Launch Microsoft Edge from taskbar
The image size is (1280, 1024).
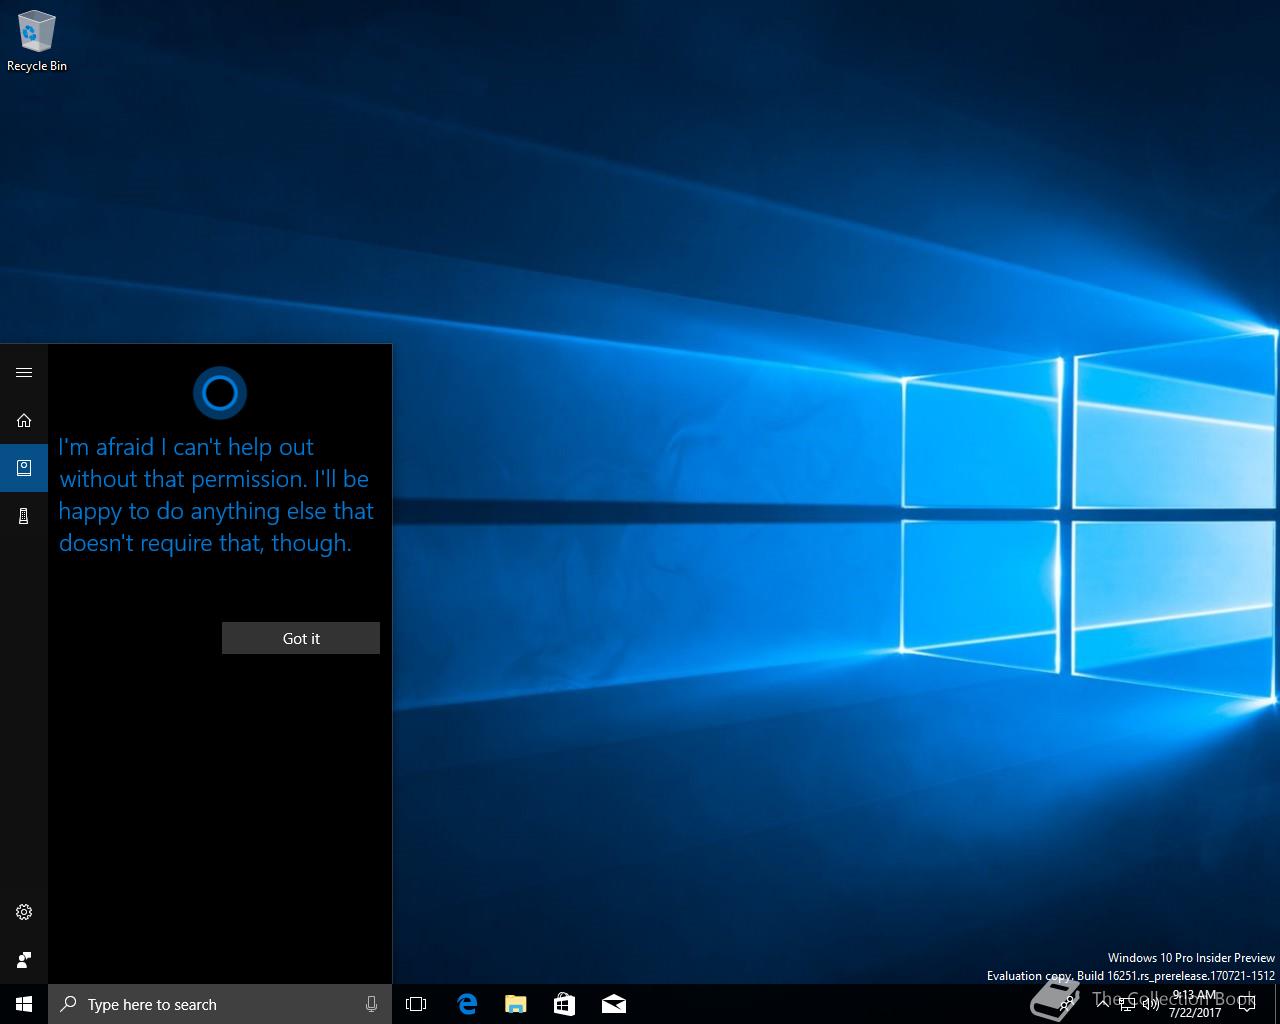coord(467,1004)
